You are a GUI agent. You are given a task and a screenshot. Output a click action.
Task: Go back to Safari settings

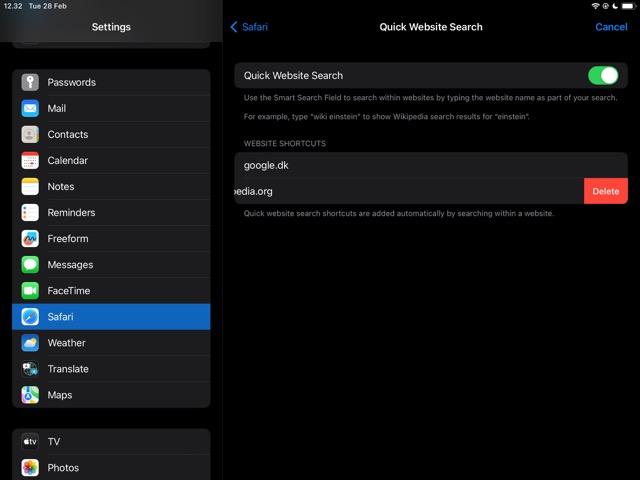(249, 27)
